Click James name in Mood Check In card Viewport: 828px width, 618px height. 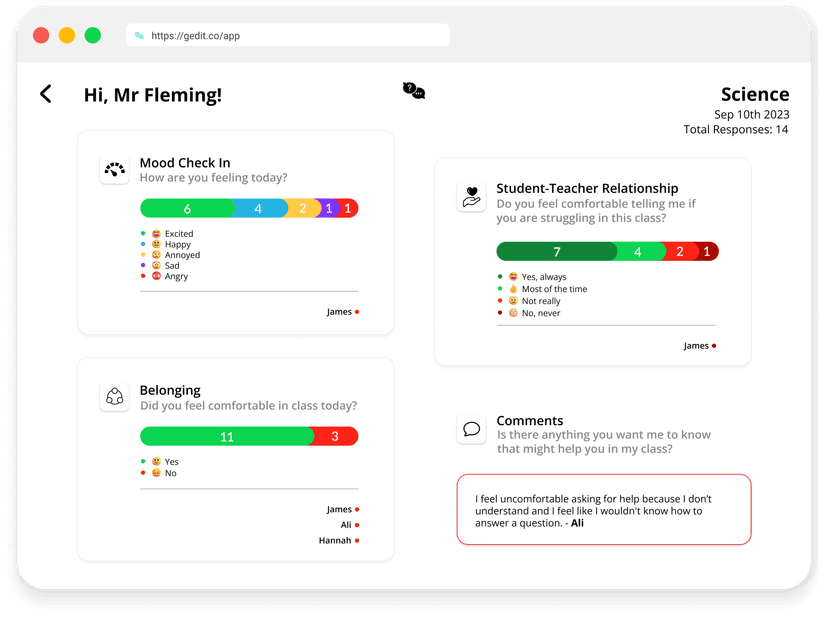[339, 312]
